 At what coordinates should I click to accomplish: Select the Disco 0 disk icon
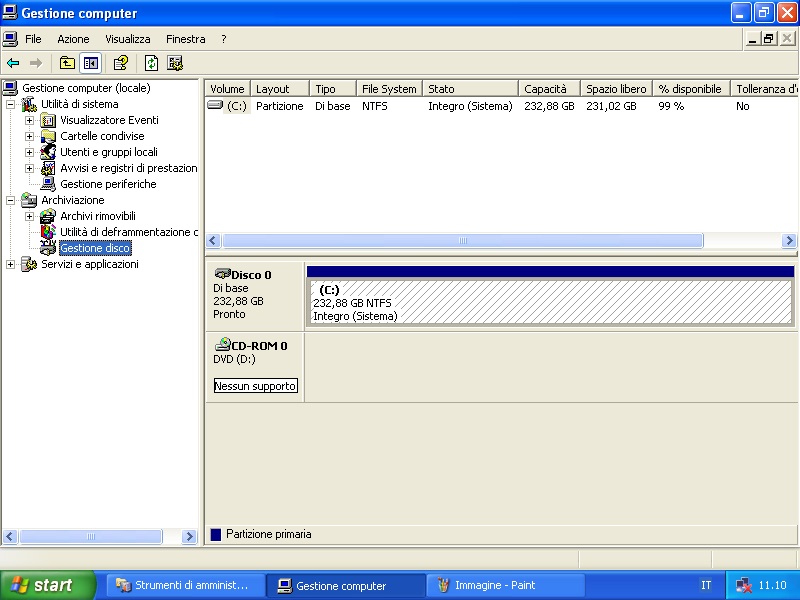[x=222, y=274]
